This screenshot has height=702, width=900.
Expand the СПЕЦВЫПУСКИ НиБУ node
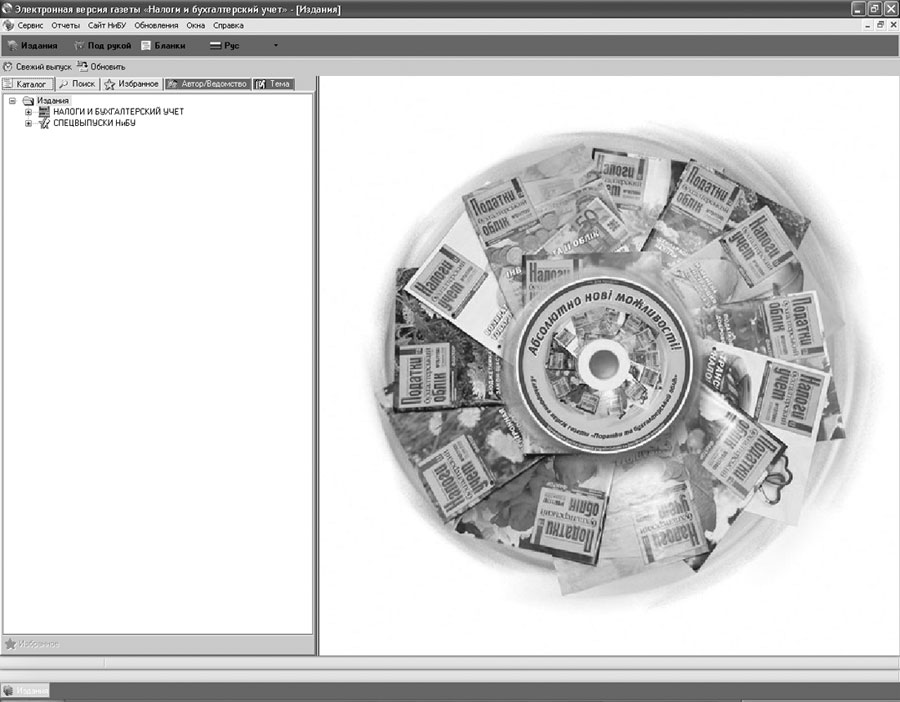(x=29, y=123)
